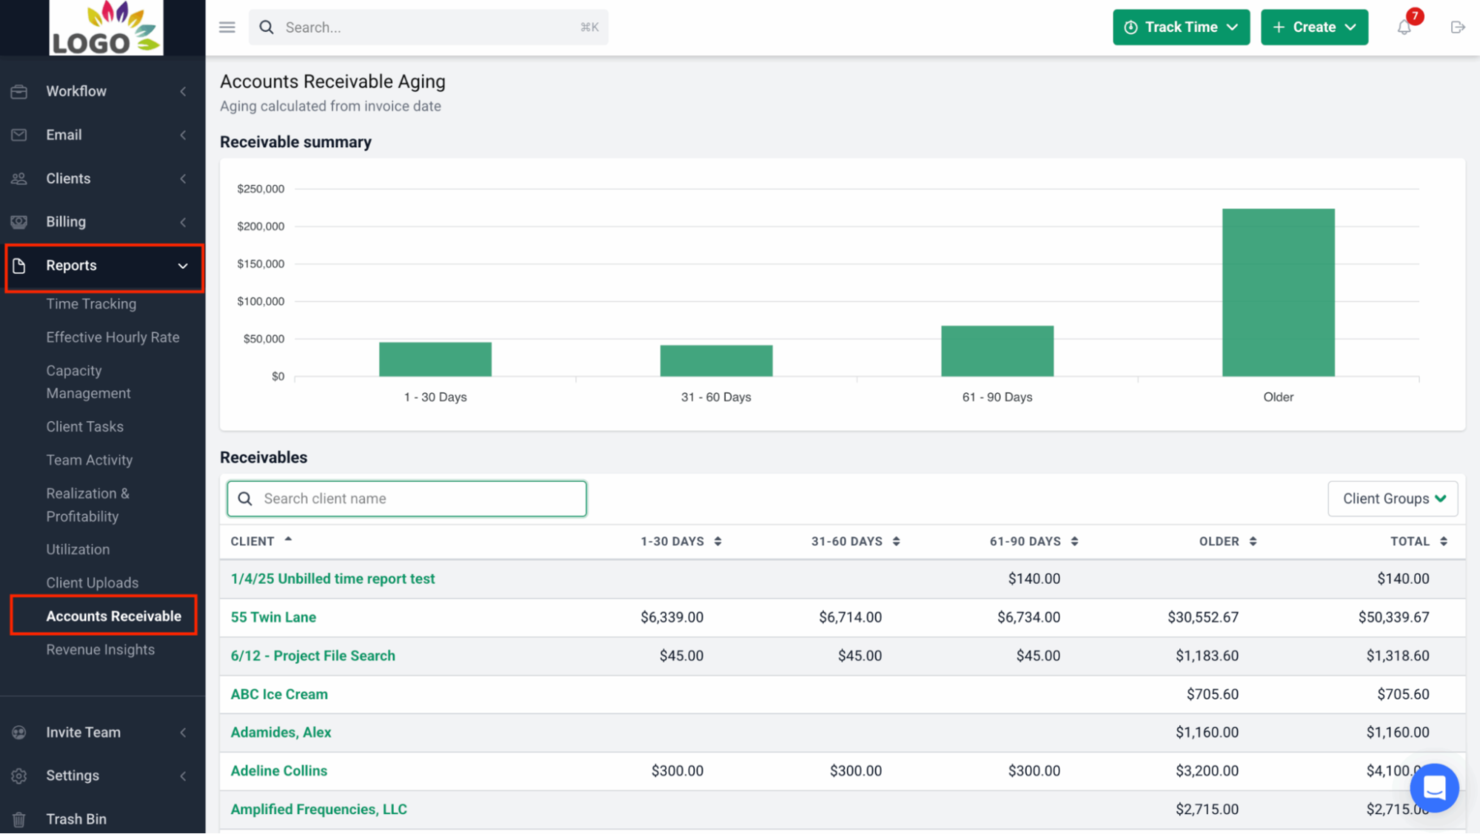Open the Time Tracking report

tap(91, 304)
